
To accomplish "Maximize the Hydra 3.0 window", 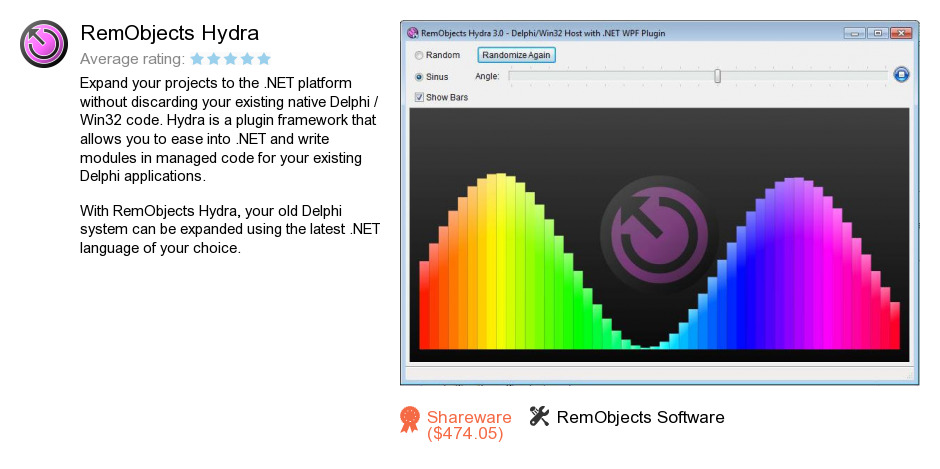I will 878,34.
